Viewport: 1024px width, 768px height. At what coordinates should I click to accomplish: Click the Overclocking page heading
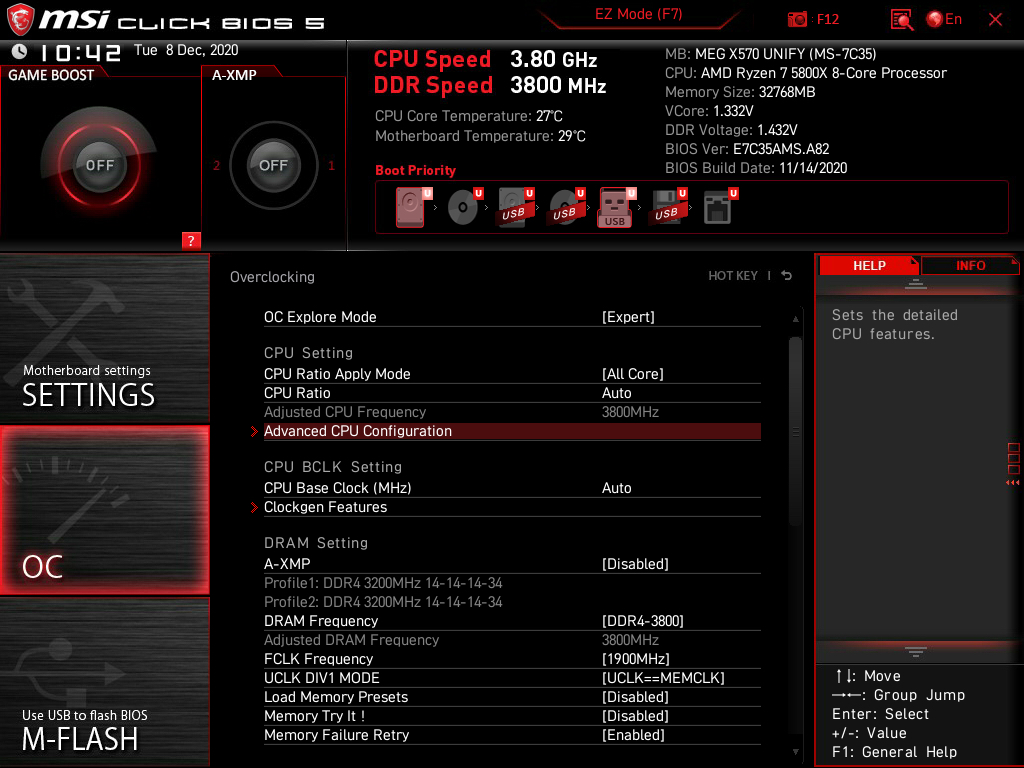[x=272, y=277]
